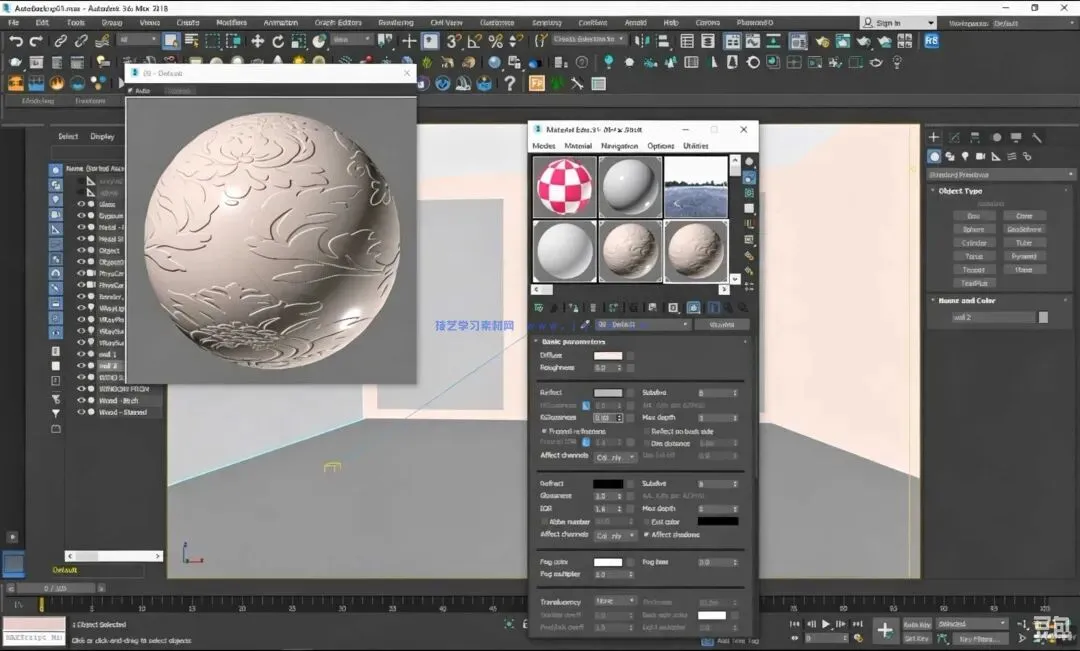Choose the Select and Move tool
Viewport: 1080px width, 651px height.
pyautogui.click(x=258, y=41)
